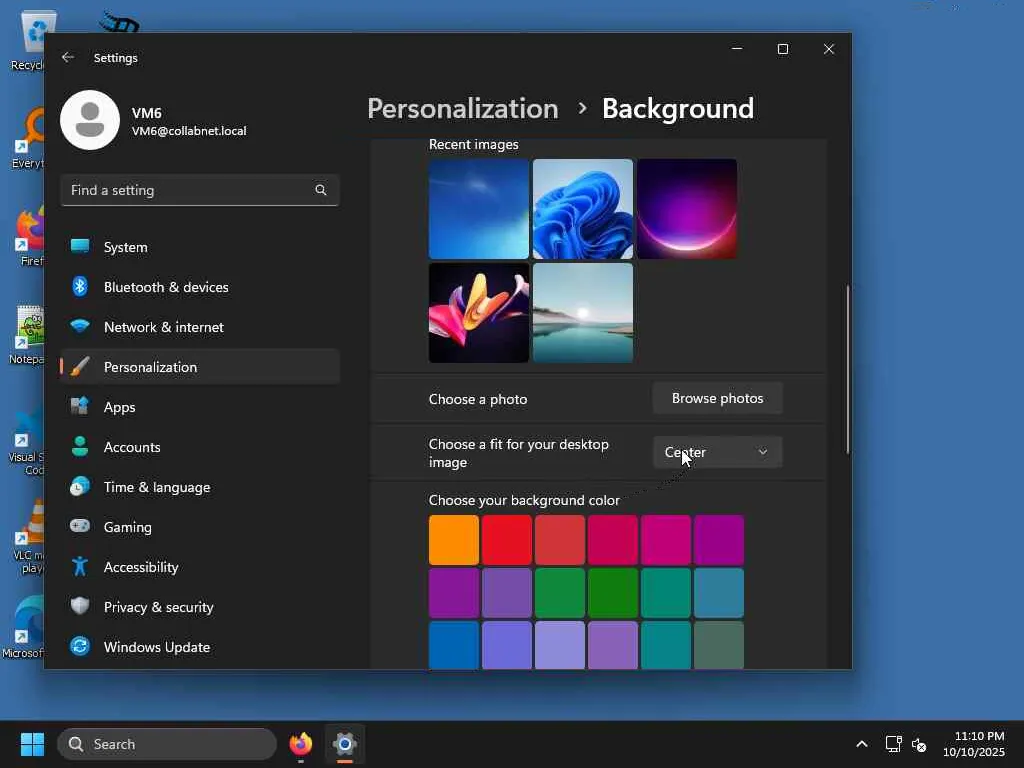Click the Find a setting search box

coord(190,190)
